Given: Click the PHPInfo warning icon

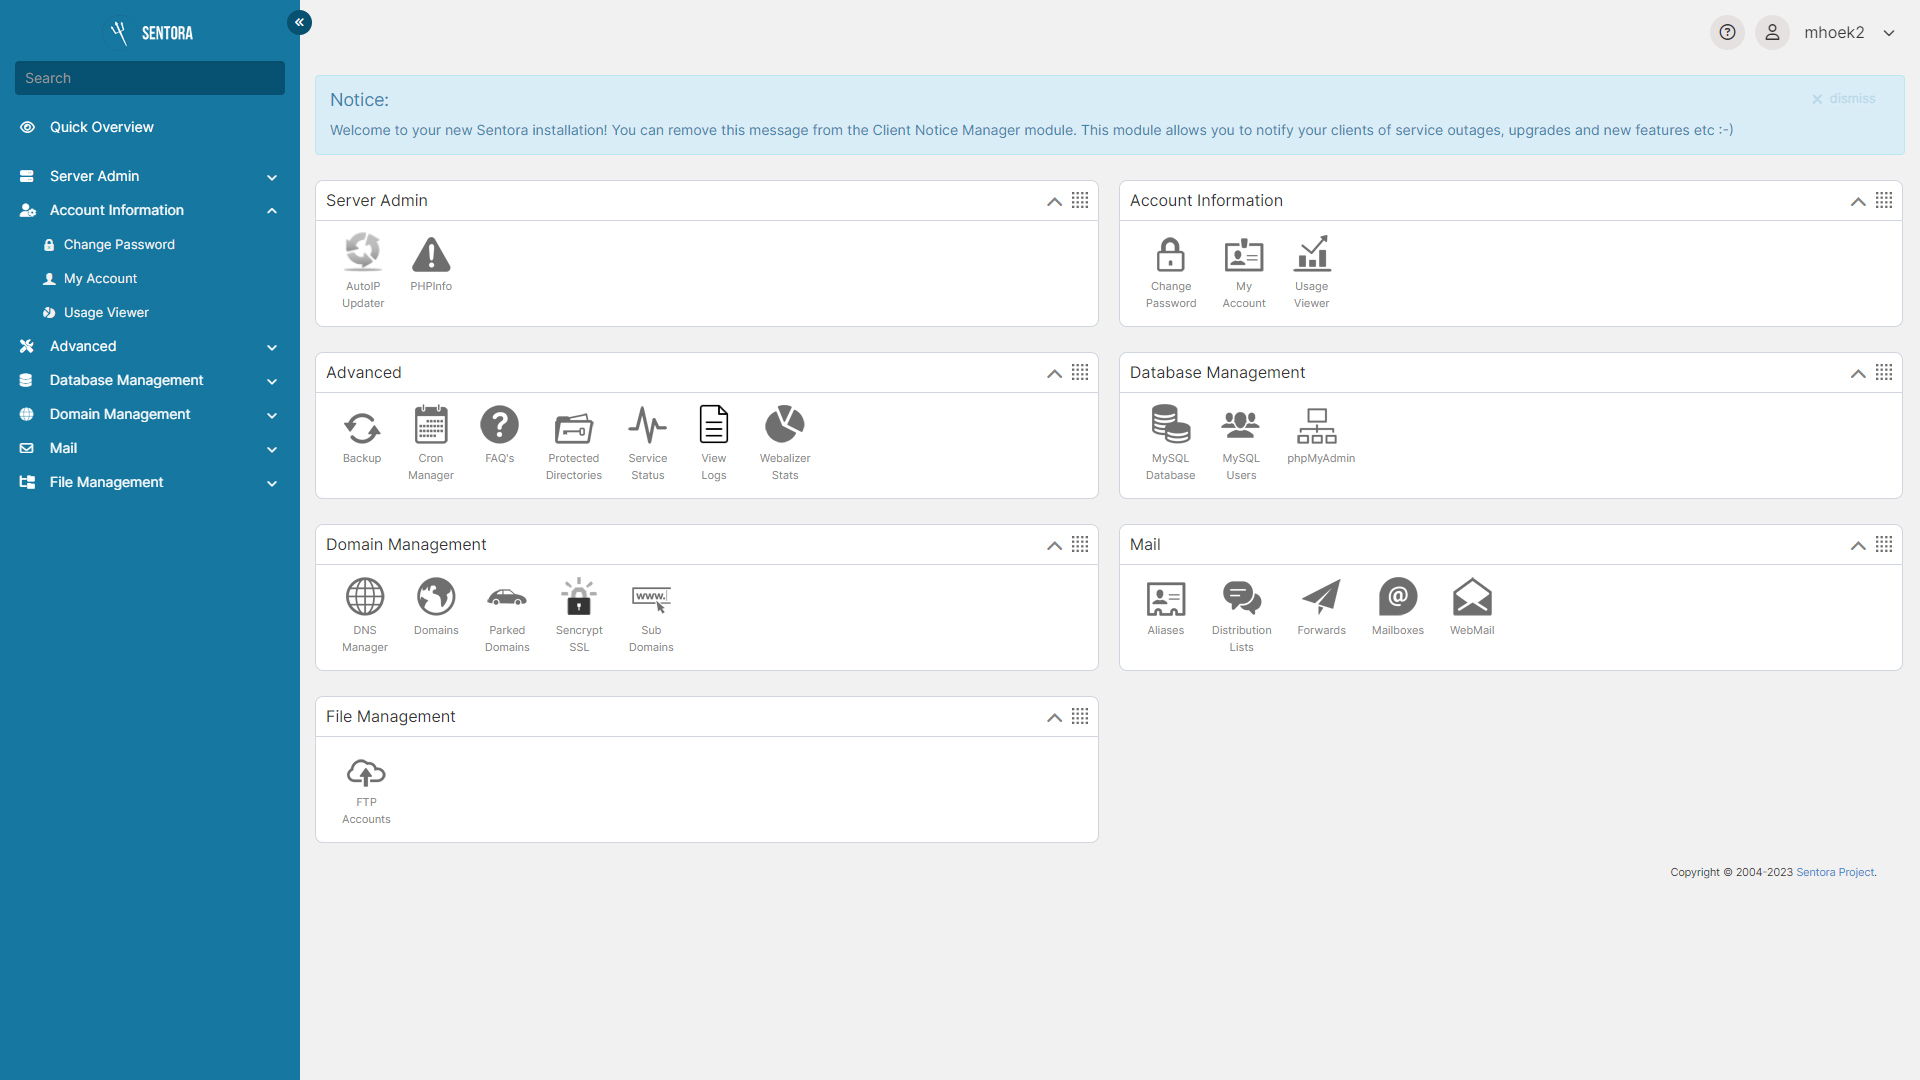Looking at the screenshot, I should [x=431, y=255].
